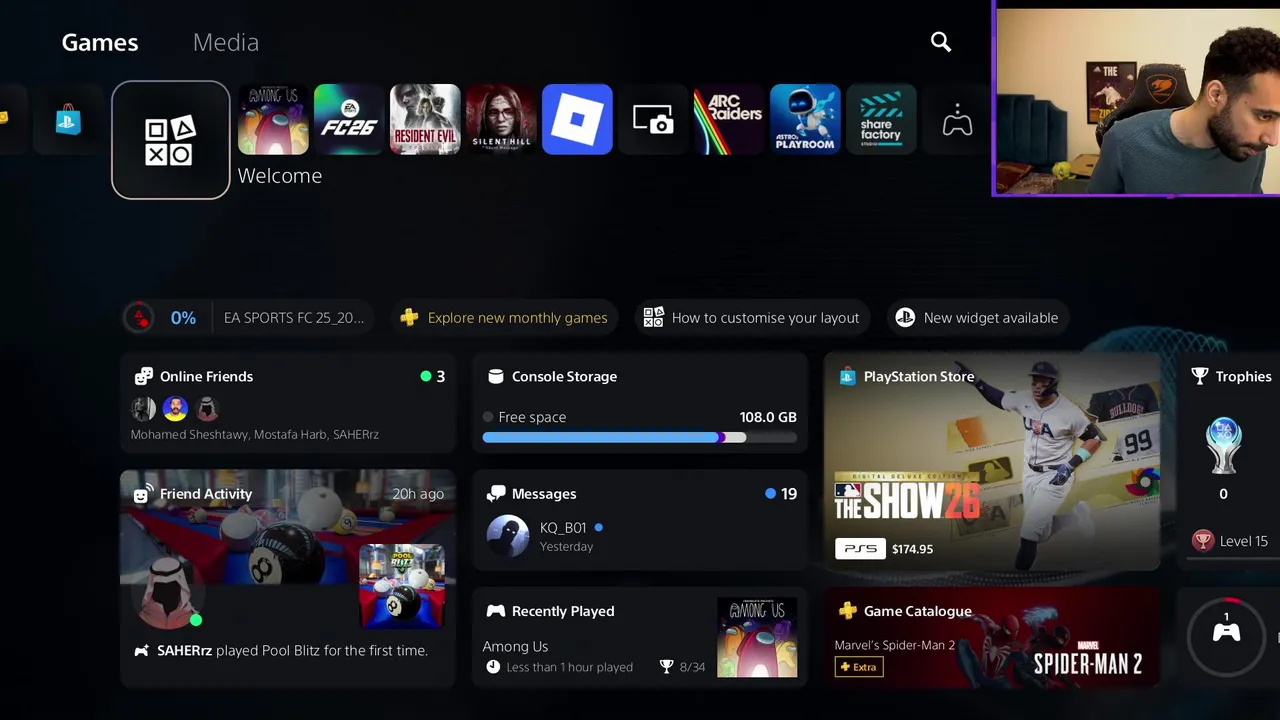Click the New widget available chip
1280x720 pixels.
(977, 318)
